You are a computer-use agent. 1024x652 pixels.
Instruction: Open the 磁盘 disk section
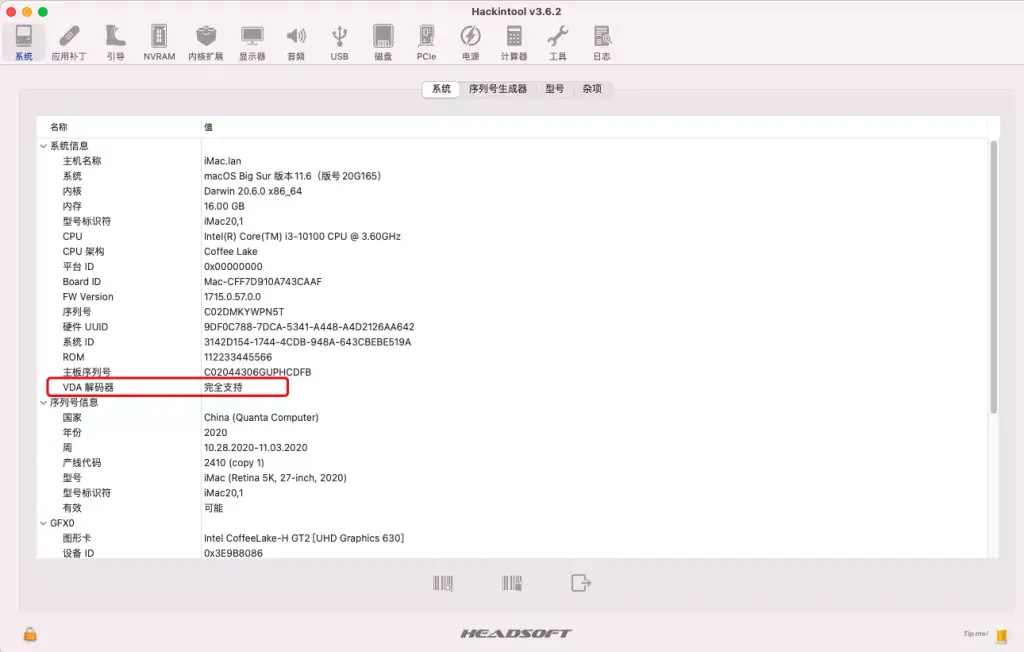coord(383,43)
